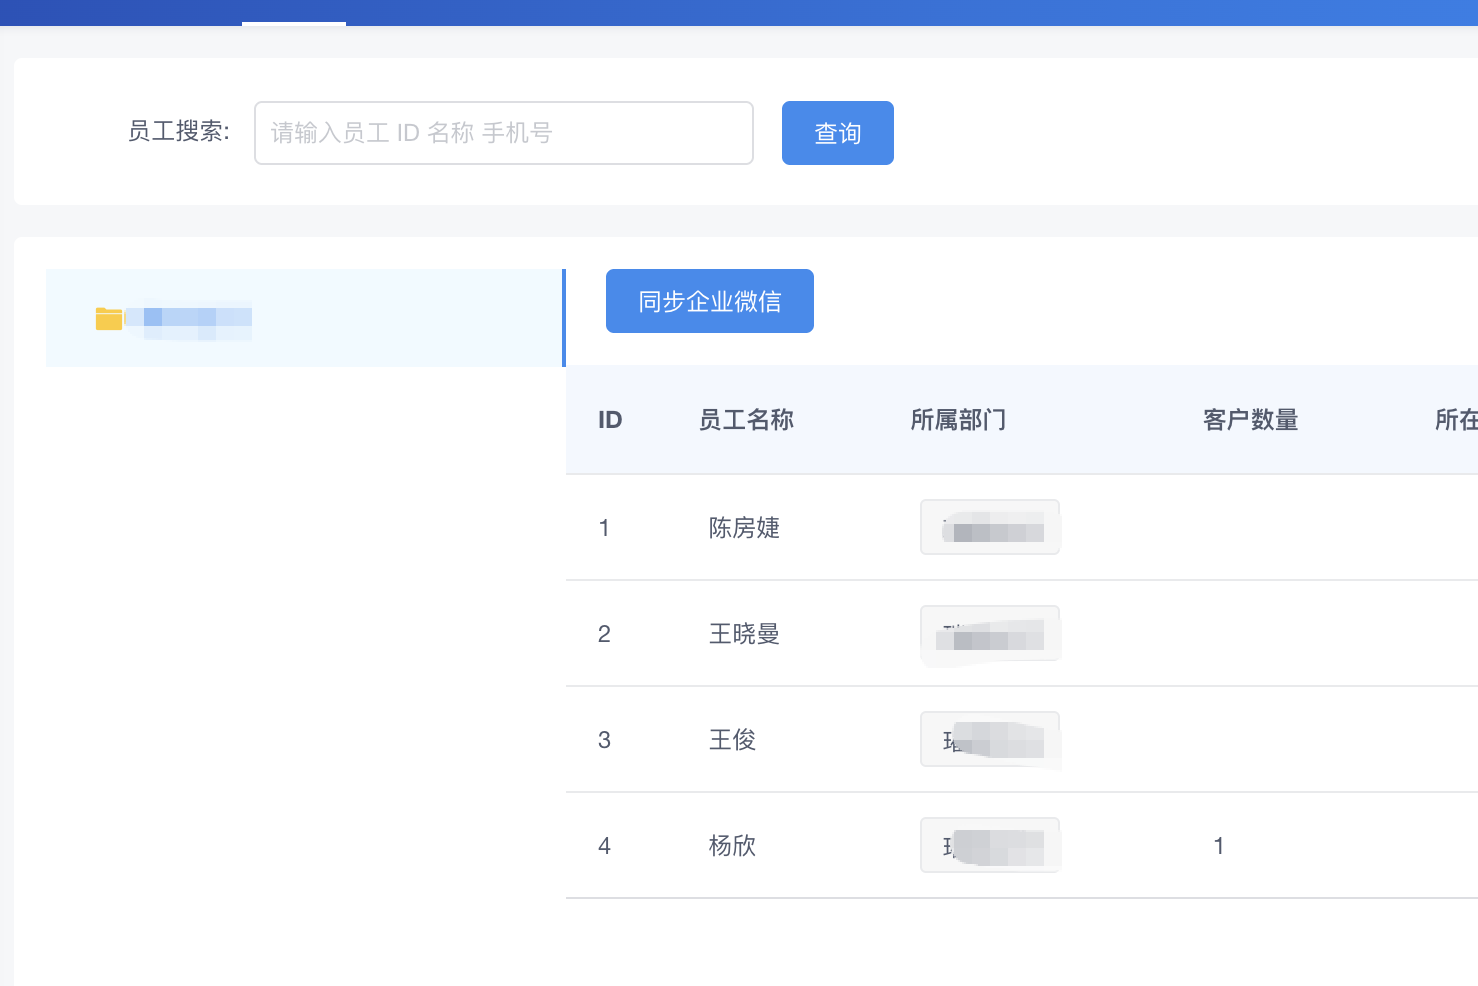The height and width of the screenshot is (986, 1478).
Task: Click customer count 1 in 杨欣 row
Action: (1219, 846)
